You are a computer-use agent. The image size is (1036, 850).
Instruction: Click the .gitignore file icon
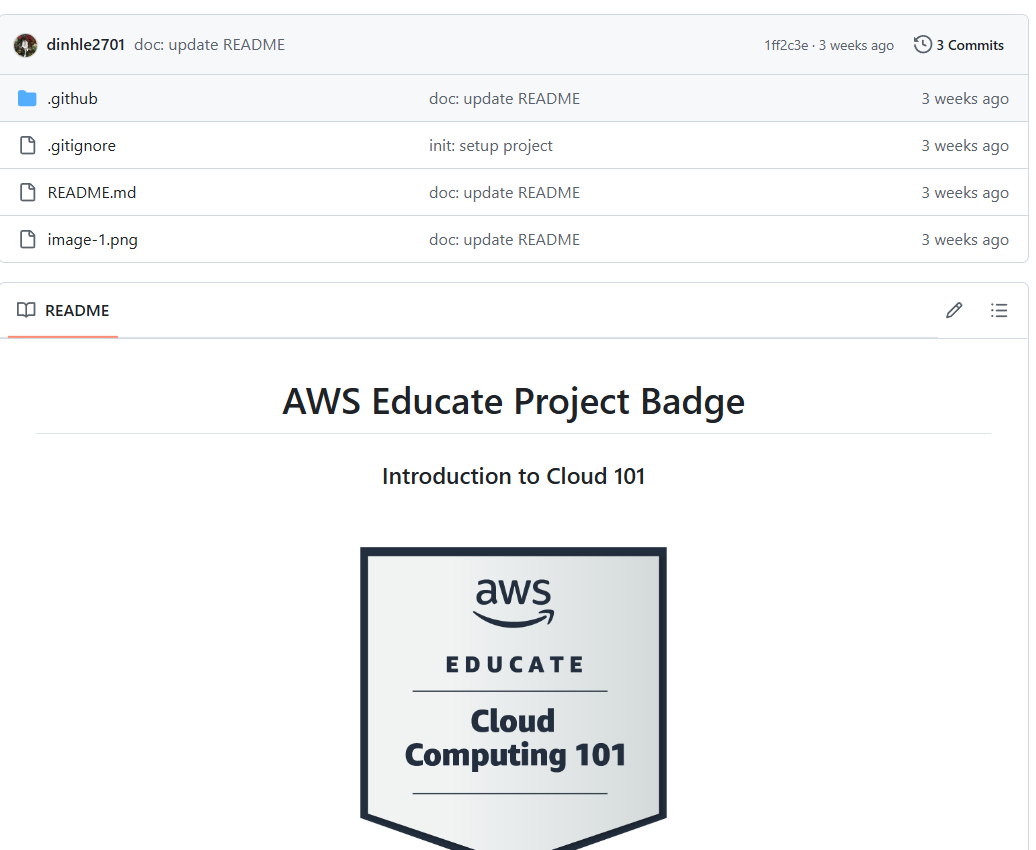pos(28,145)
